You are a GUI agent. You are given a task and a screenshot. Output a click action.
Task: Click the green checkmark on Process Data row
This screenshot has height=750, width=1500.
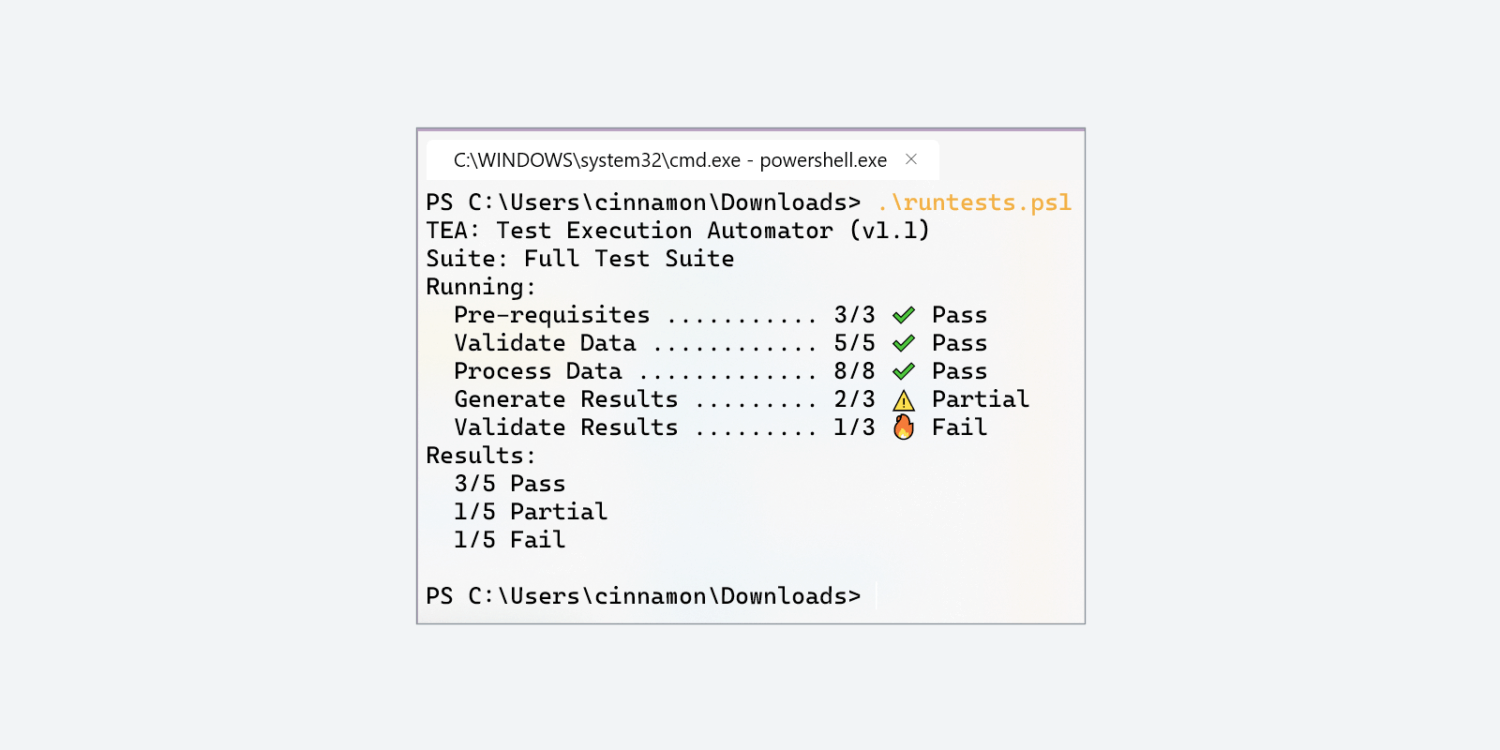pos(904,371)
